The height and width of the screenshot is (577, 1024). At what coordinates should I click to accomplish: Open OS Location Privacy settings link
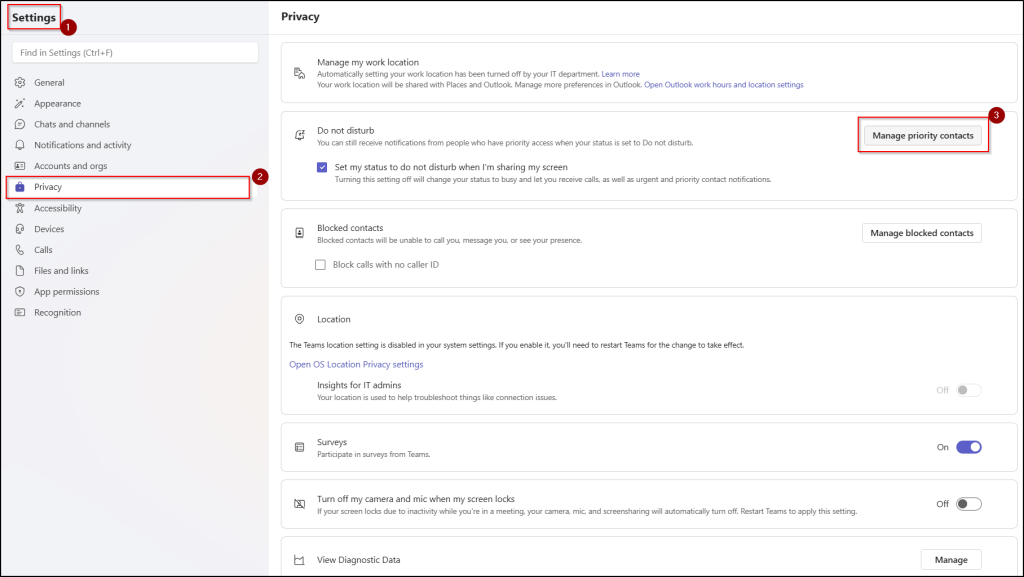click(356, 364)
